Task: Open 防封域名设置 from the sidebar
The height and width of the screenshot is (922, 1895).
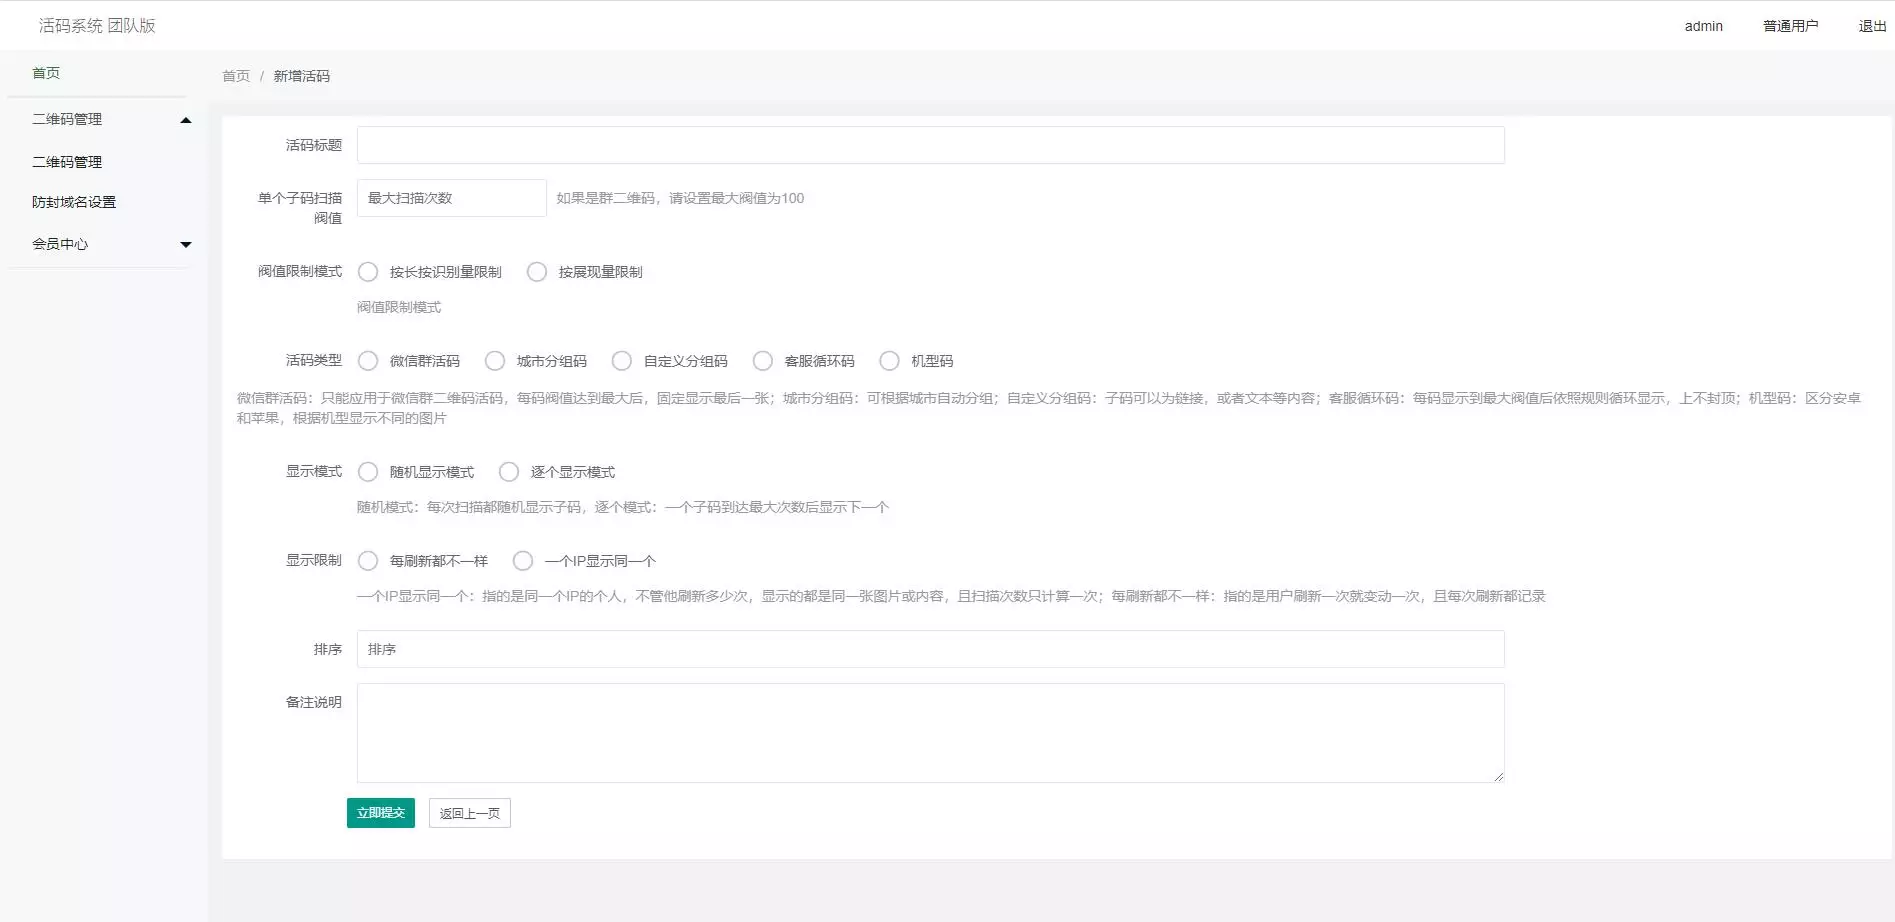Action: pos(72,201)
